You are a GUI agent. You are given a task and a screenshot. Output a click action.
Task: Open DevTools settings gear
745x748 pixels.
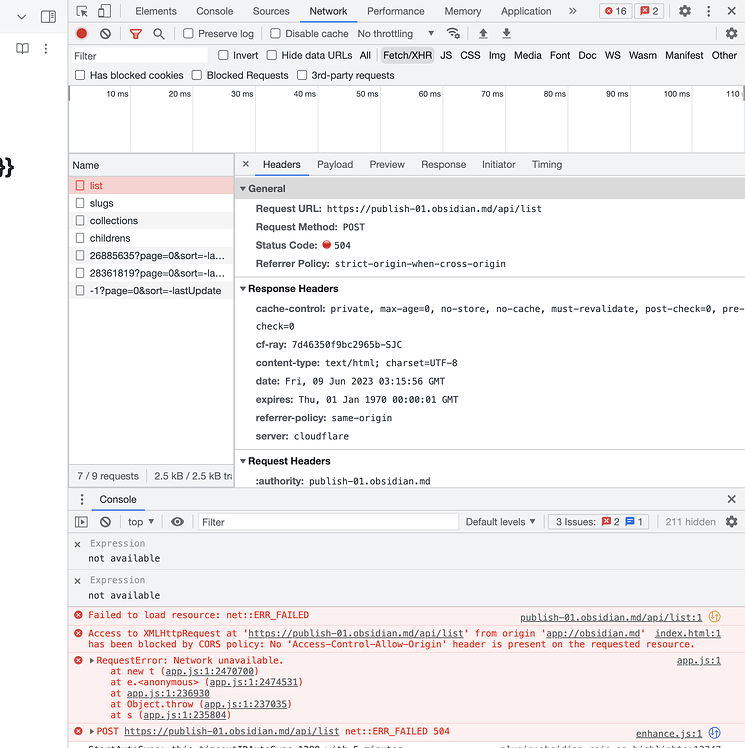(x=685, y=11)
